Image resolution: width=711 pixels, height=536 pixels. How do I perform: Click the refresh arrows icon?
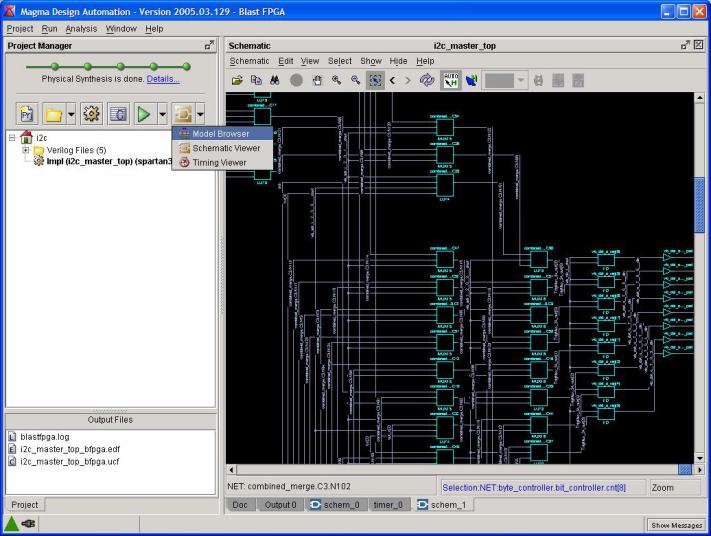coord(427,81)
